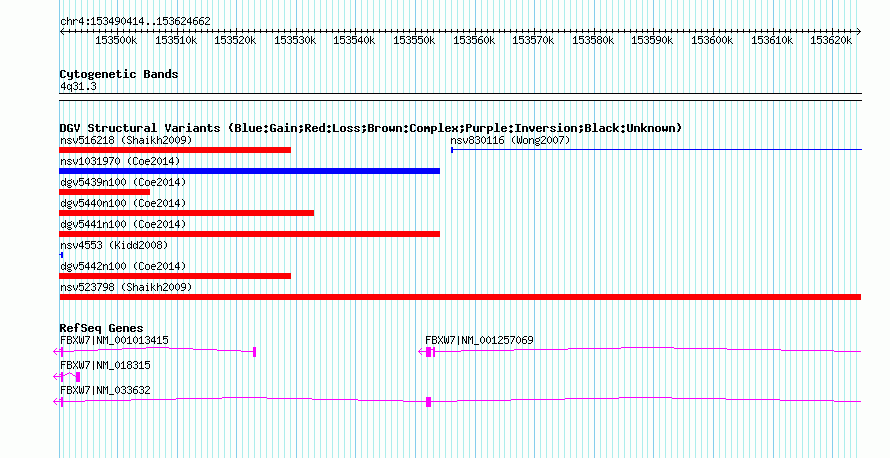
Task: Click the 4q31.3 band label
Action: (78, 87)
